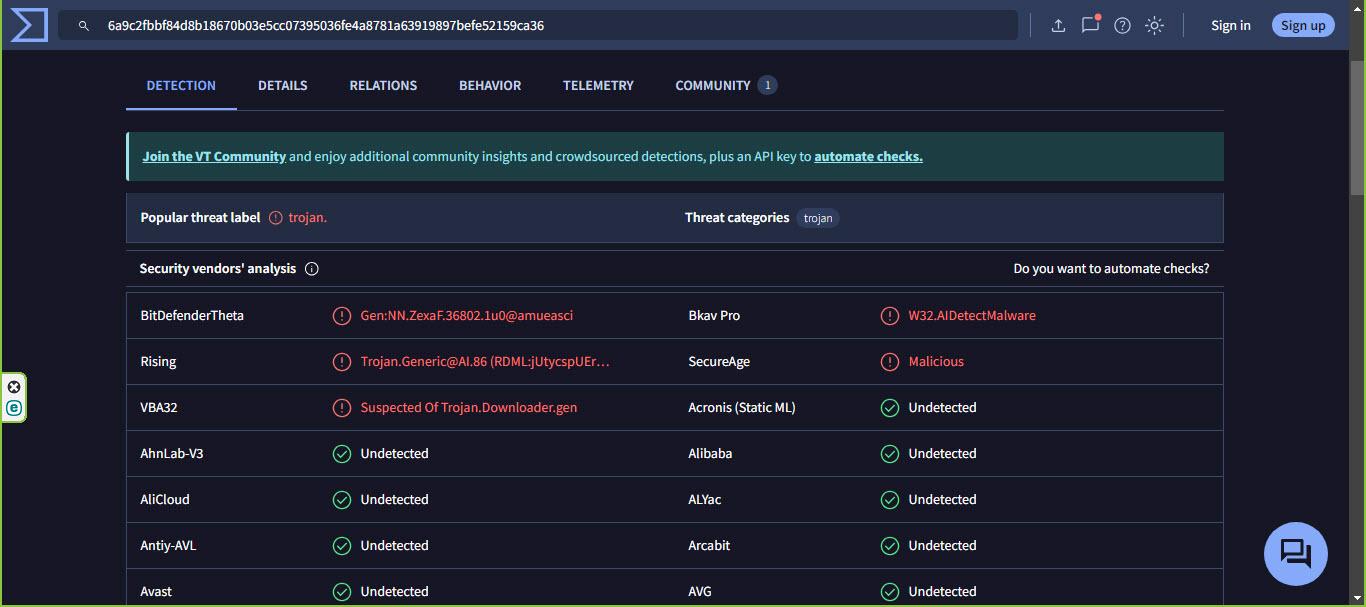This screenshot has width=1366, height=607.
Task: Open the floating chat bubble button
Action: pyautogui.click(x=1296, y=554)
